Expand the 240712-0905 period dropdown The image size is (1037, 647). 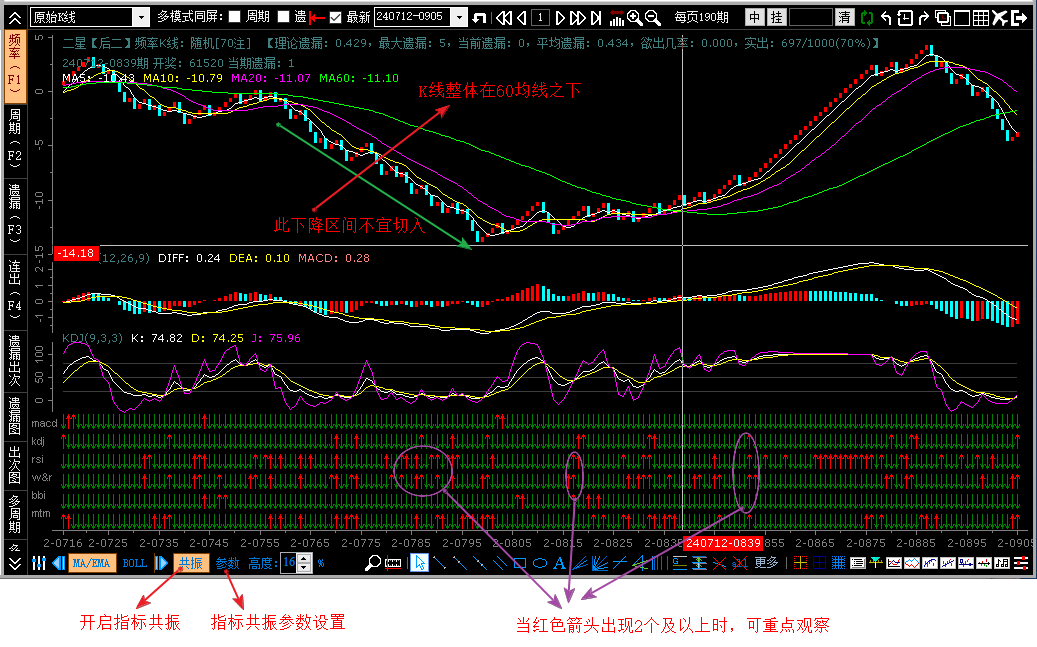(x=459, y=17)
